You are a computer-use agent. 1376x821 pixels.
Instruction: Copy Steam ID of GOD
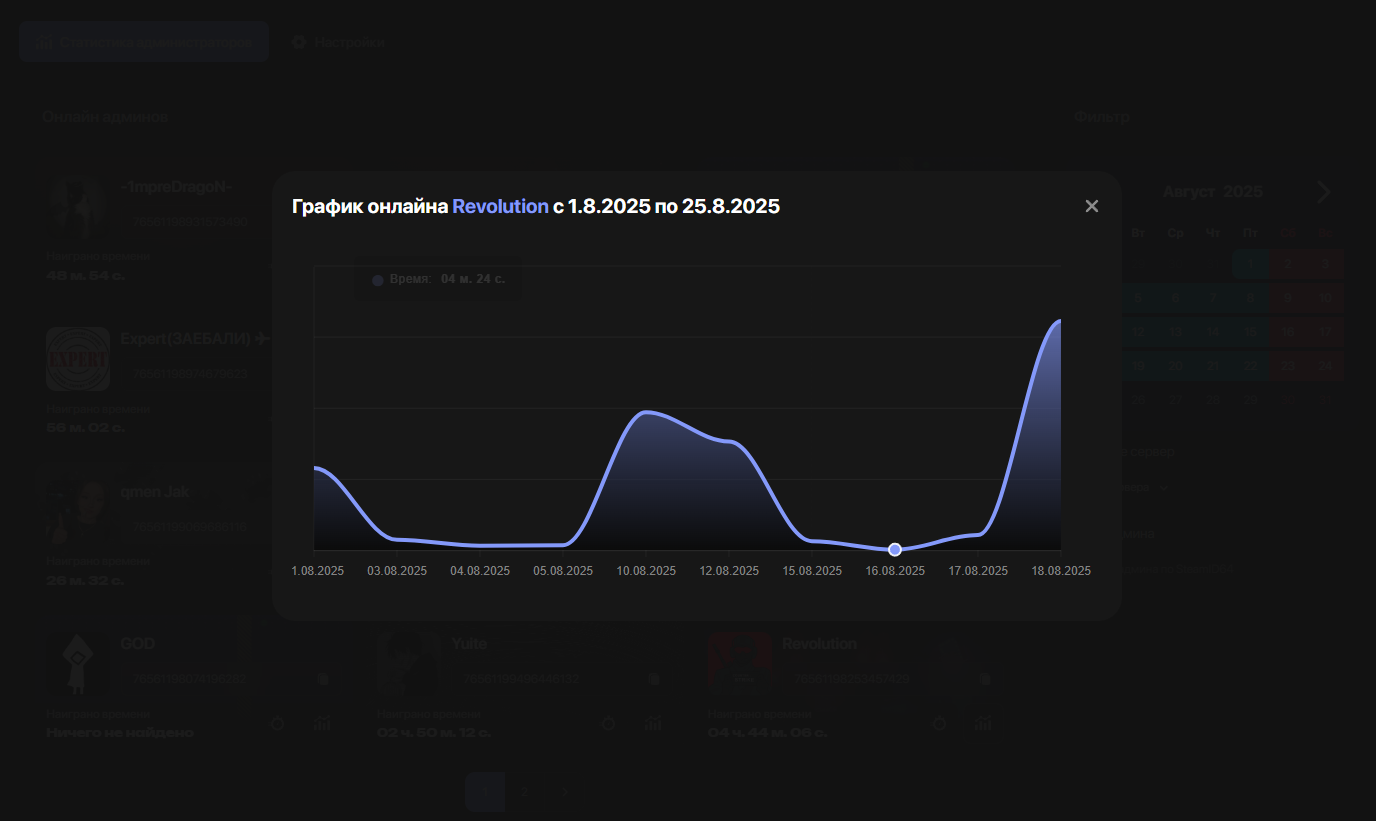pyautogui.click(x=323, y=680)
